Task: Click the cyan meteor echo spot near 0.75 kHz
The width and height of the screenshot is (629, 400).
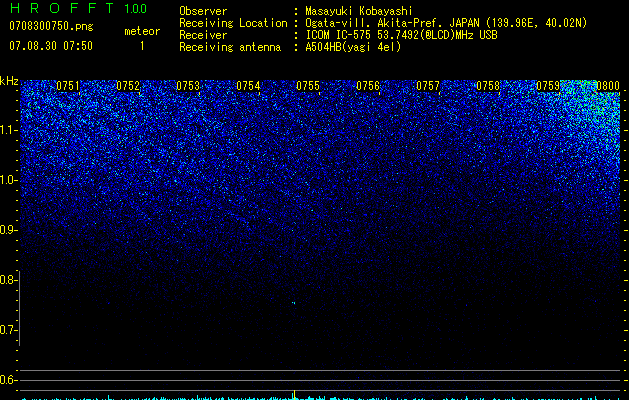Action: 294,303
